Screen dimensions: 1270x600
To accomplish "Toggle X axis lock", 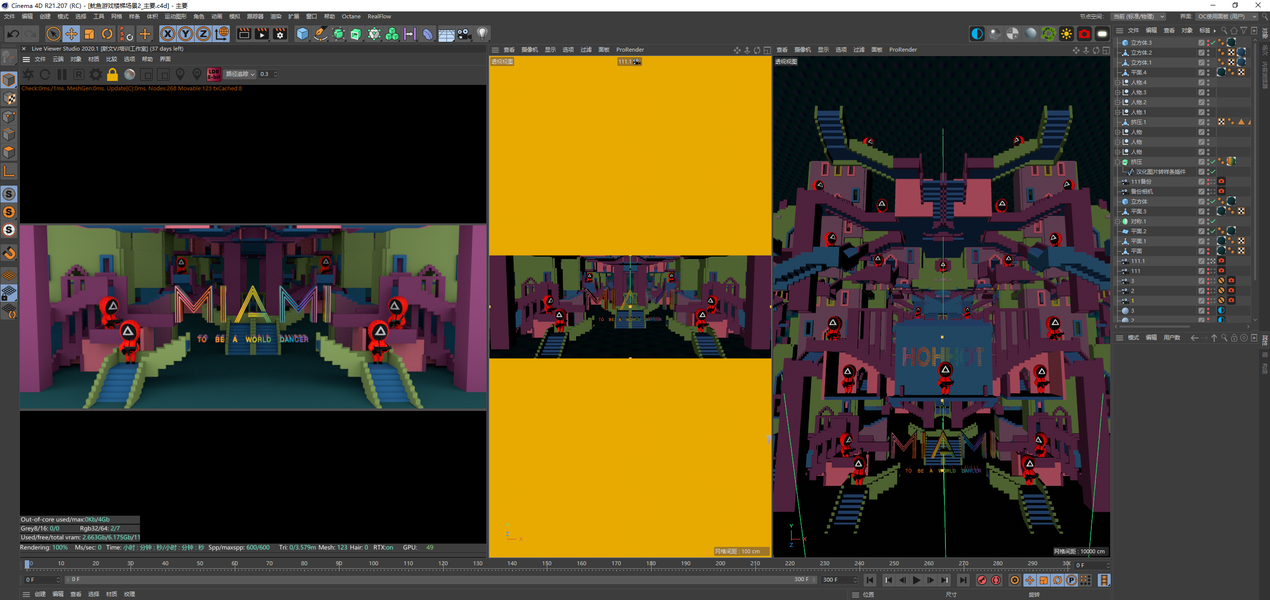I will [168, 34].
